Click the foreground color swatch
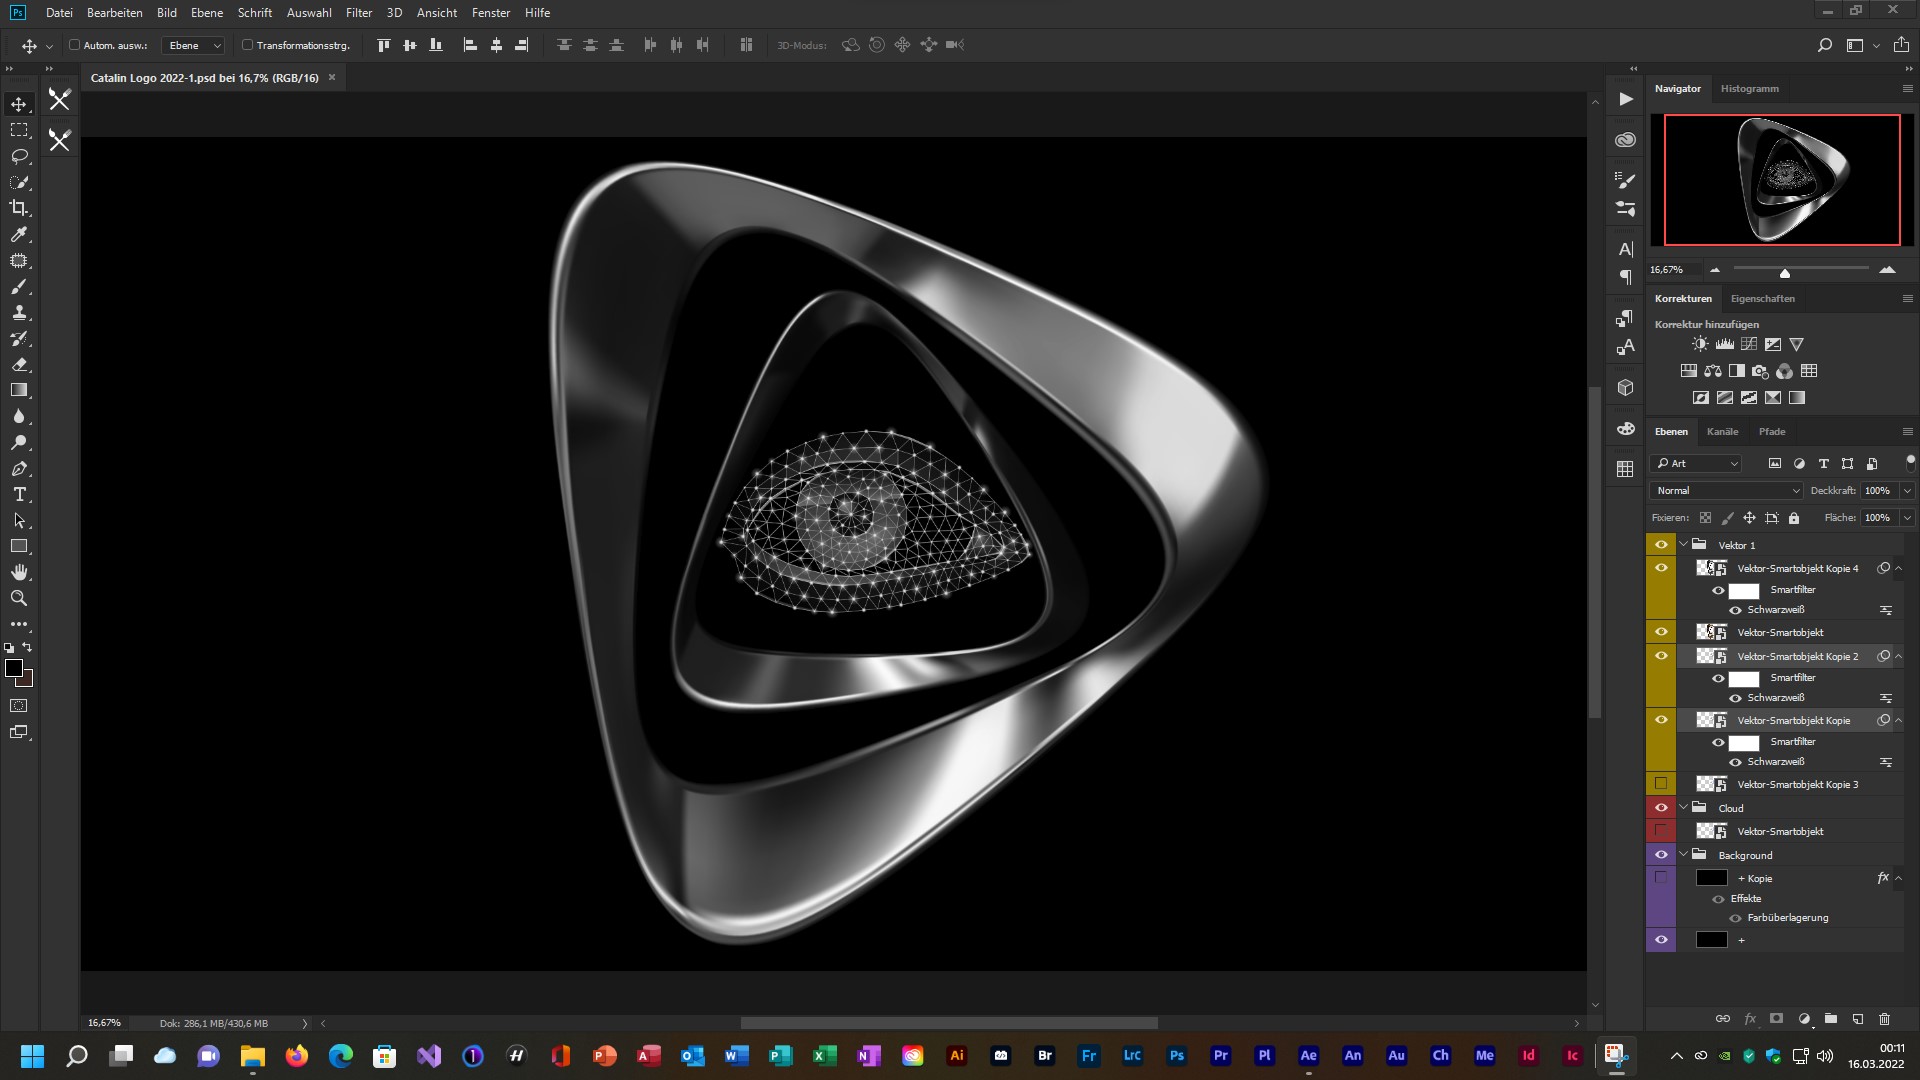 tap(14, 668)
